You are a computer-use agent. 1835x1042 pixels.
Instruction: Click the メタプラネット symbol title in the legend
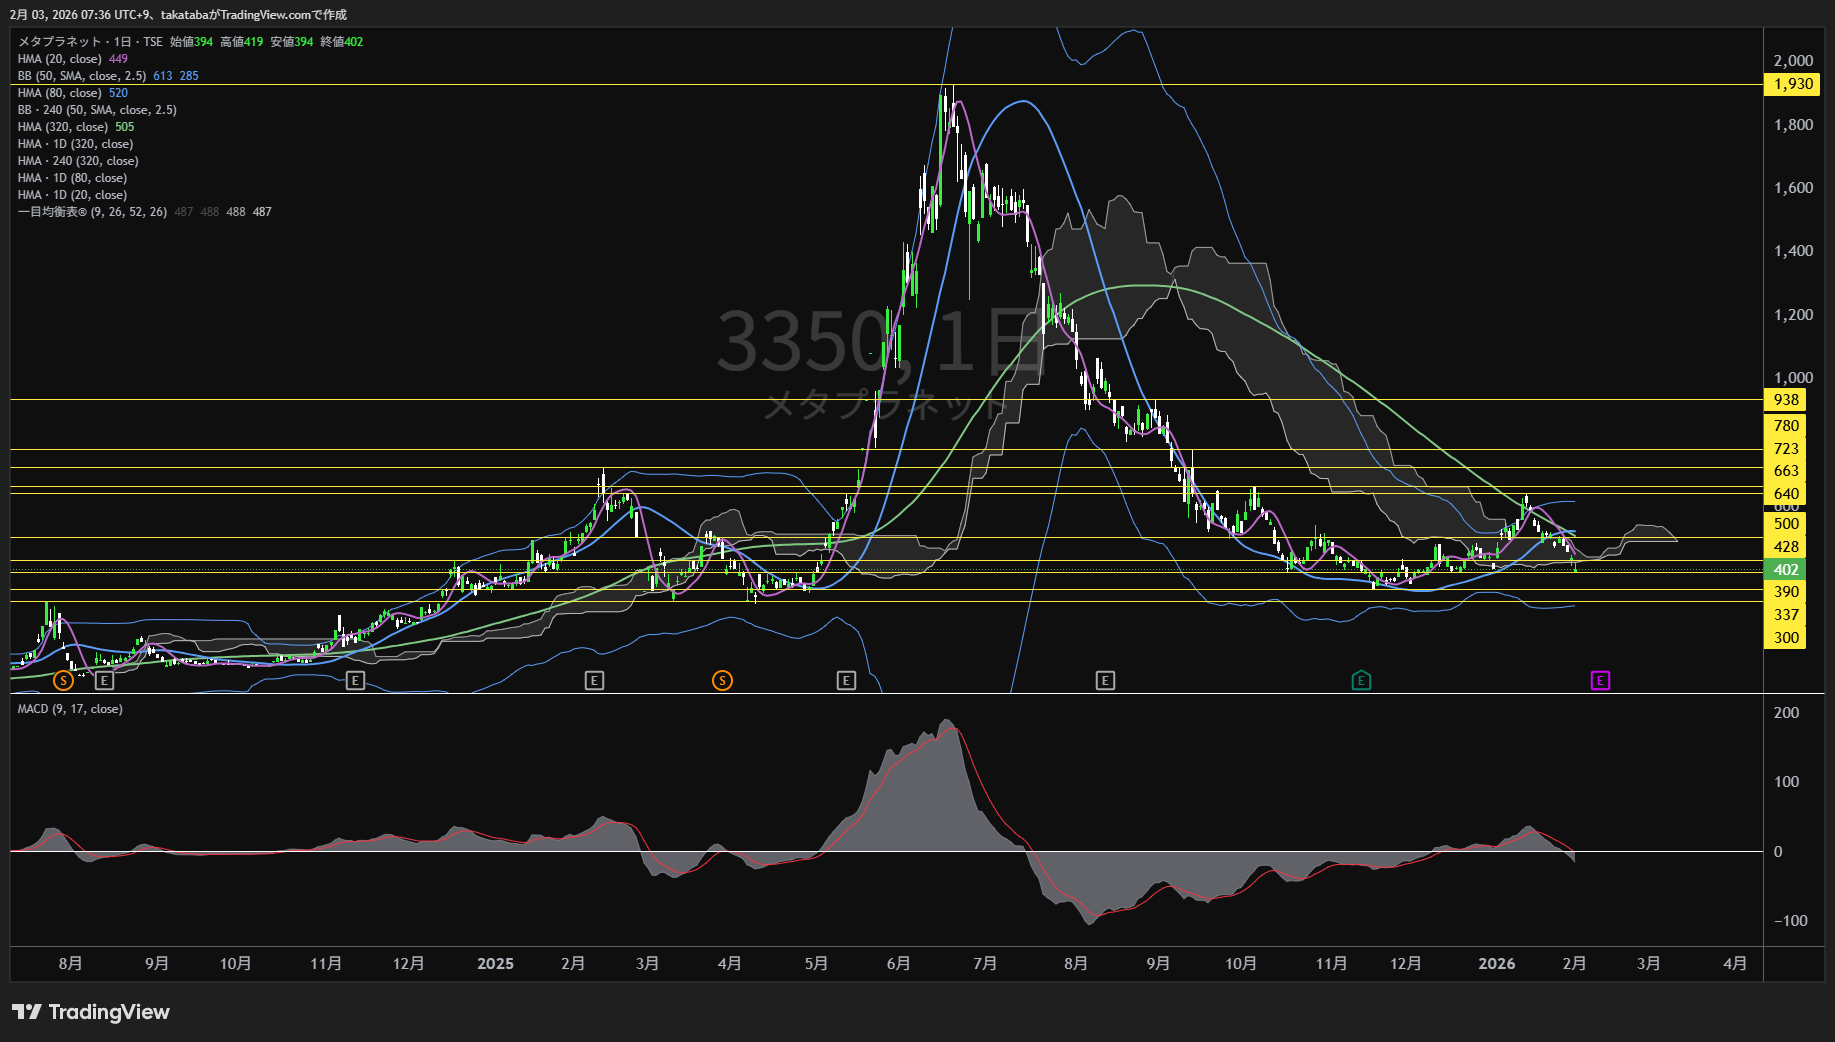point(60,42)
